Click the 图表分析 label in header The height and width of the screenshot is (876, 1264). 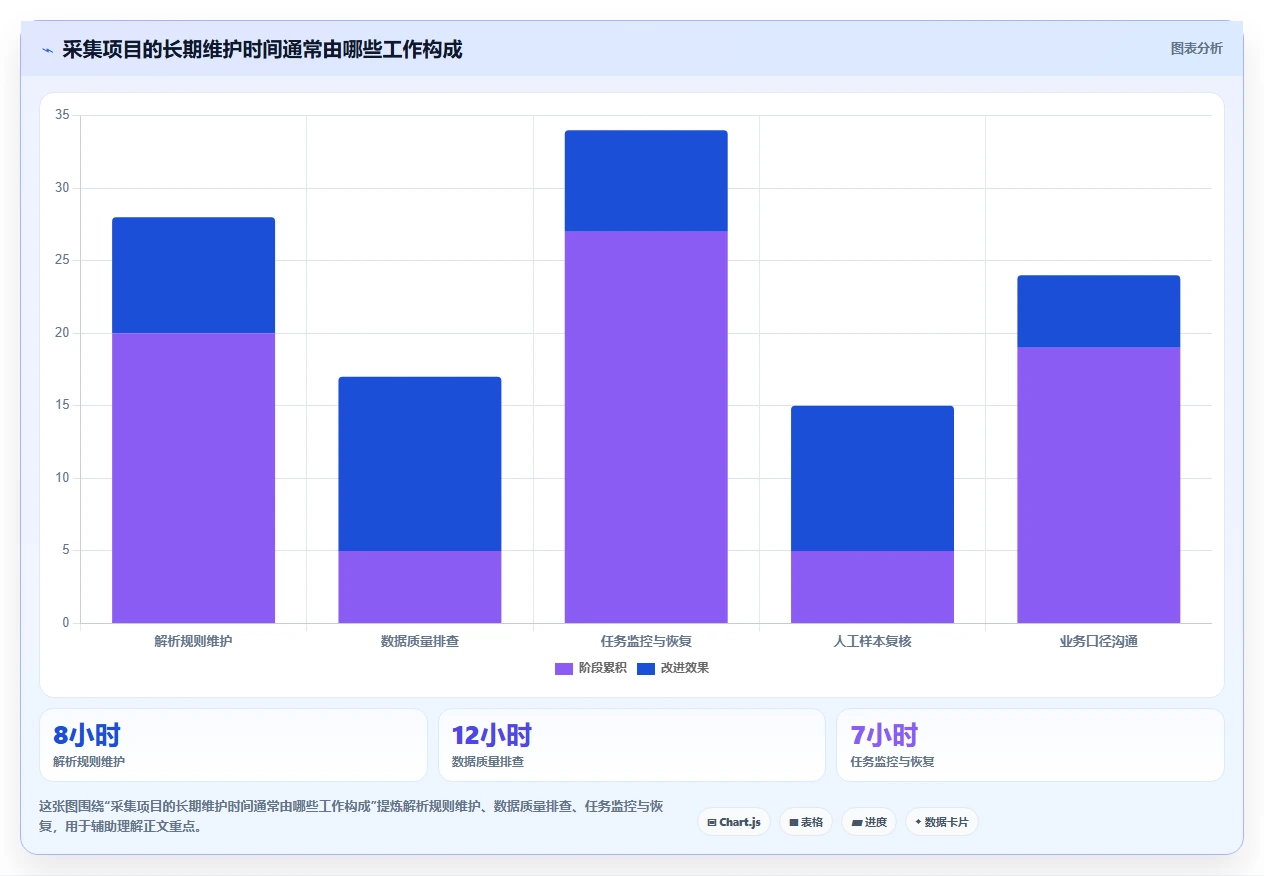tap(1196, 48)
